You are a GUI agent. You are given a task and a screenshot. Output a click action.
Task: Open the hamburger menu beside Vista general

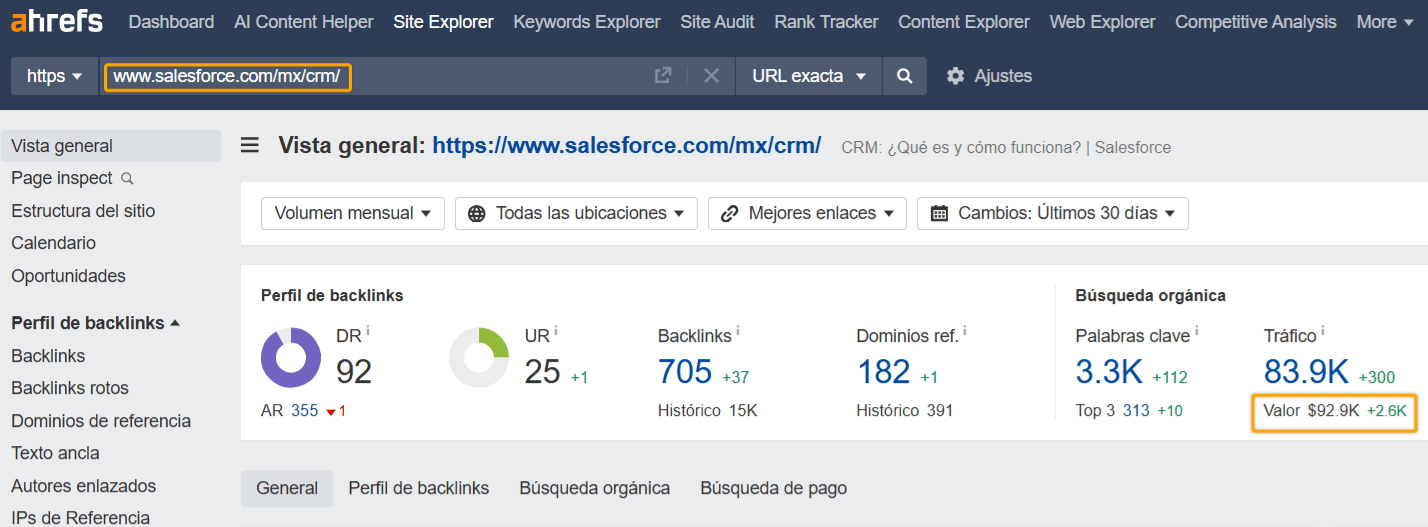250,146
